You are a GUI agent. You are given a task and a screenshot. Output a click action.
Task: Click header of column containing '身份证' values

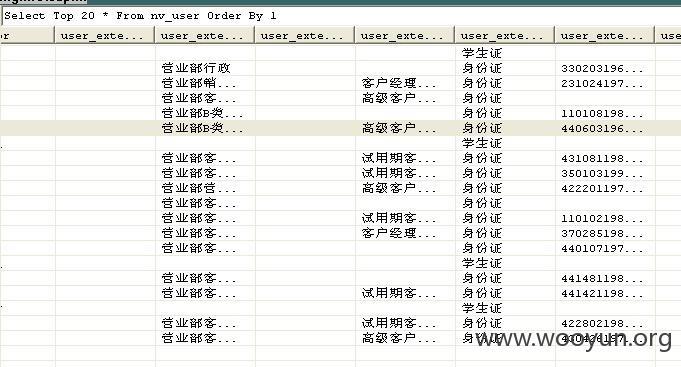tap(505, 35)
